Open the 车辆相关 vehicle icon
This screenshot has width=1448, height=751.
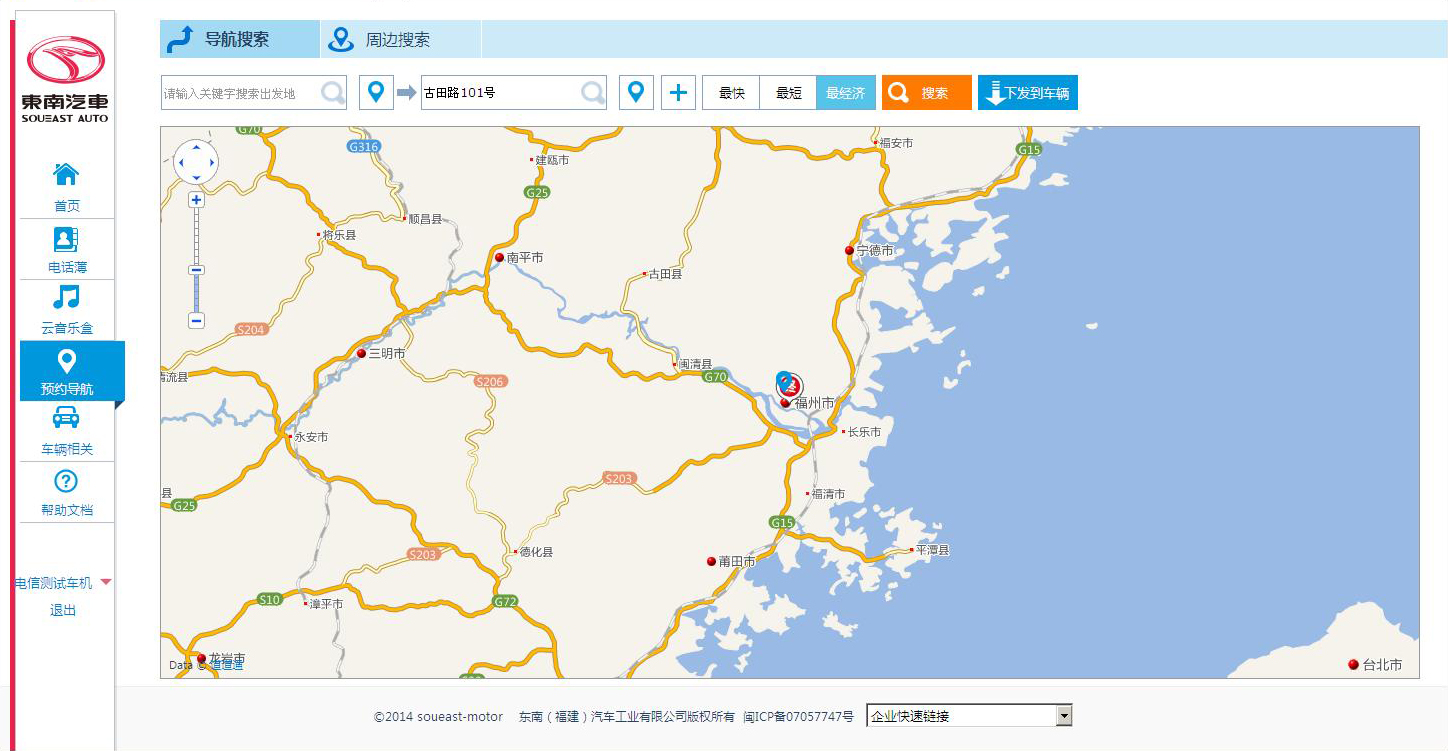66,418
